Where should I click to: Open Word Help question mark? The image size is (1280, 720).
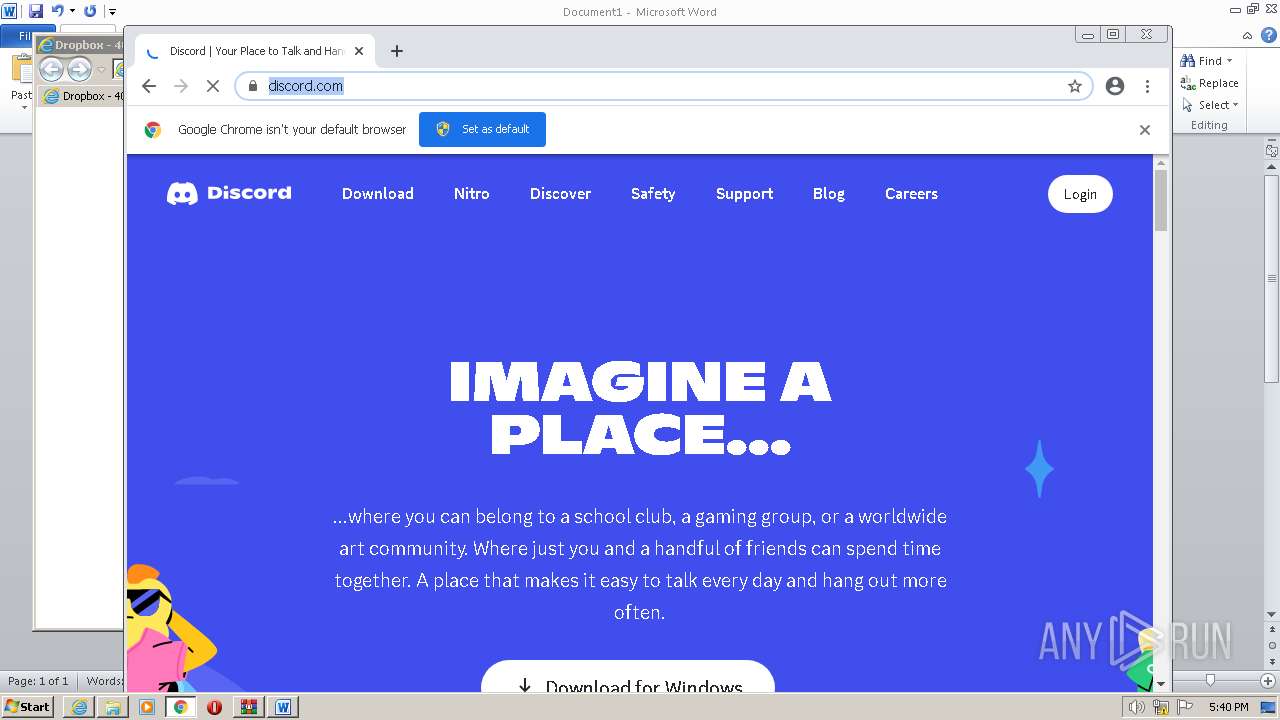tap(1270, 37)
